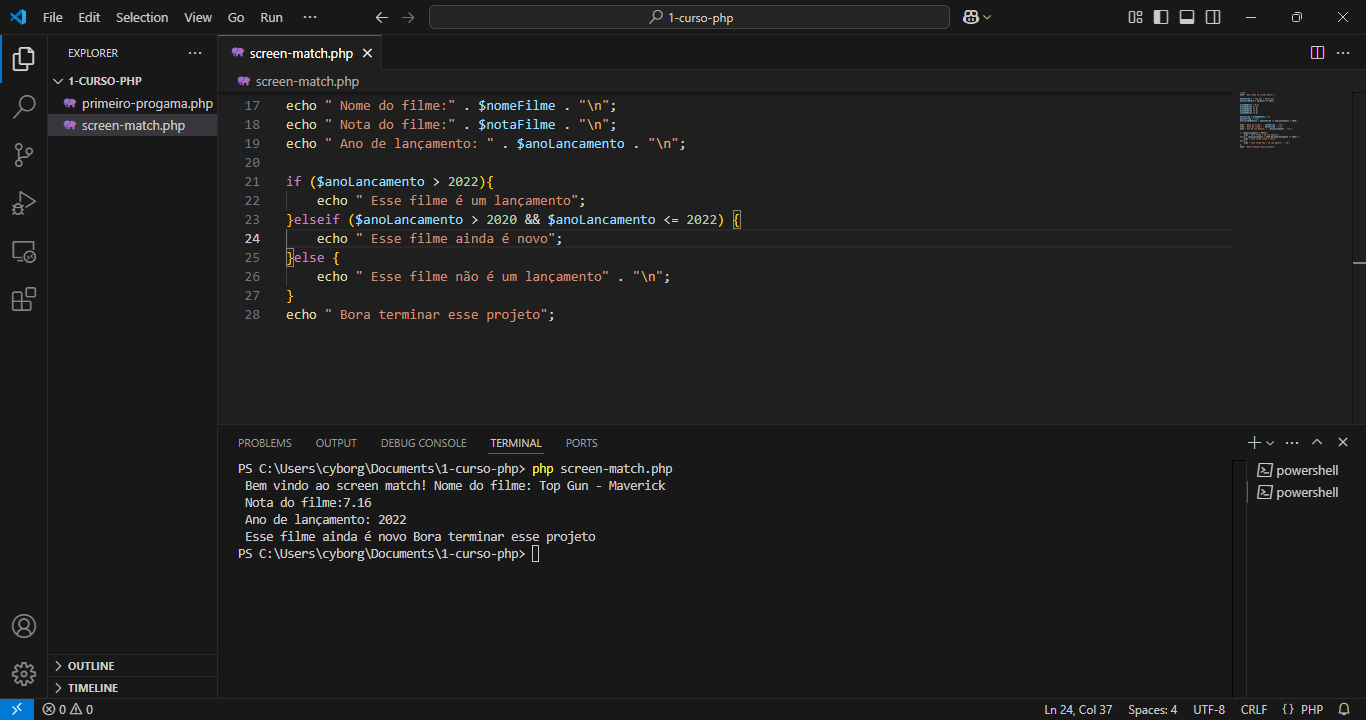
Task: Open the Selection menu
Action: [x=142, y=17]
